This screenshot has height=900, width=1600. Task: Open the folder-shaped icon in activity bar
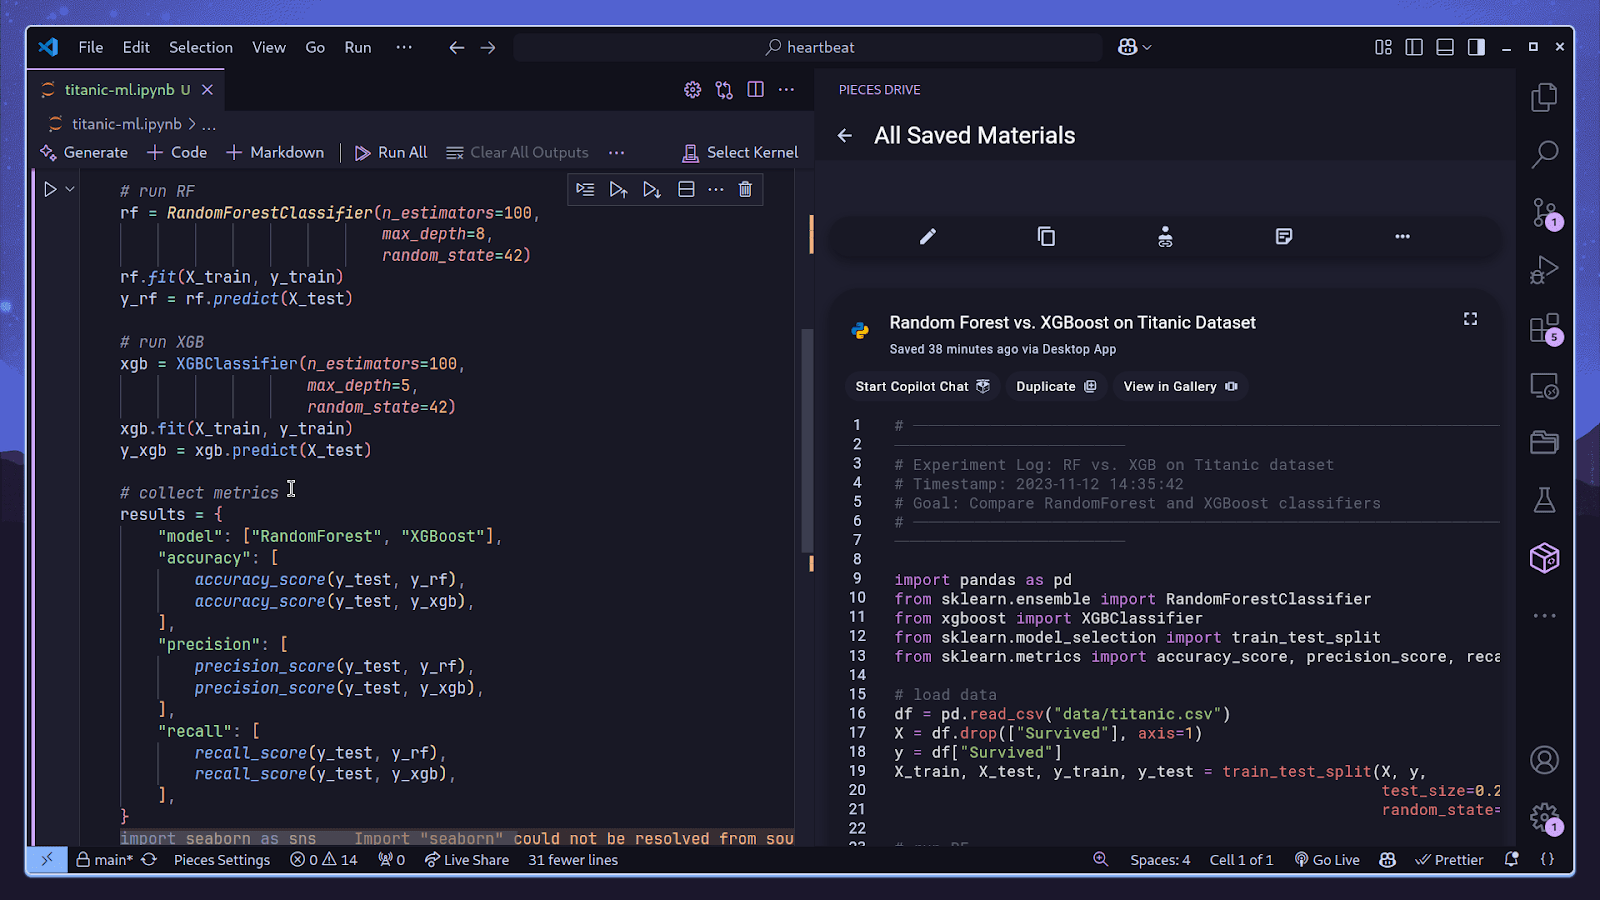1544,442
